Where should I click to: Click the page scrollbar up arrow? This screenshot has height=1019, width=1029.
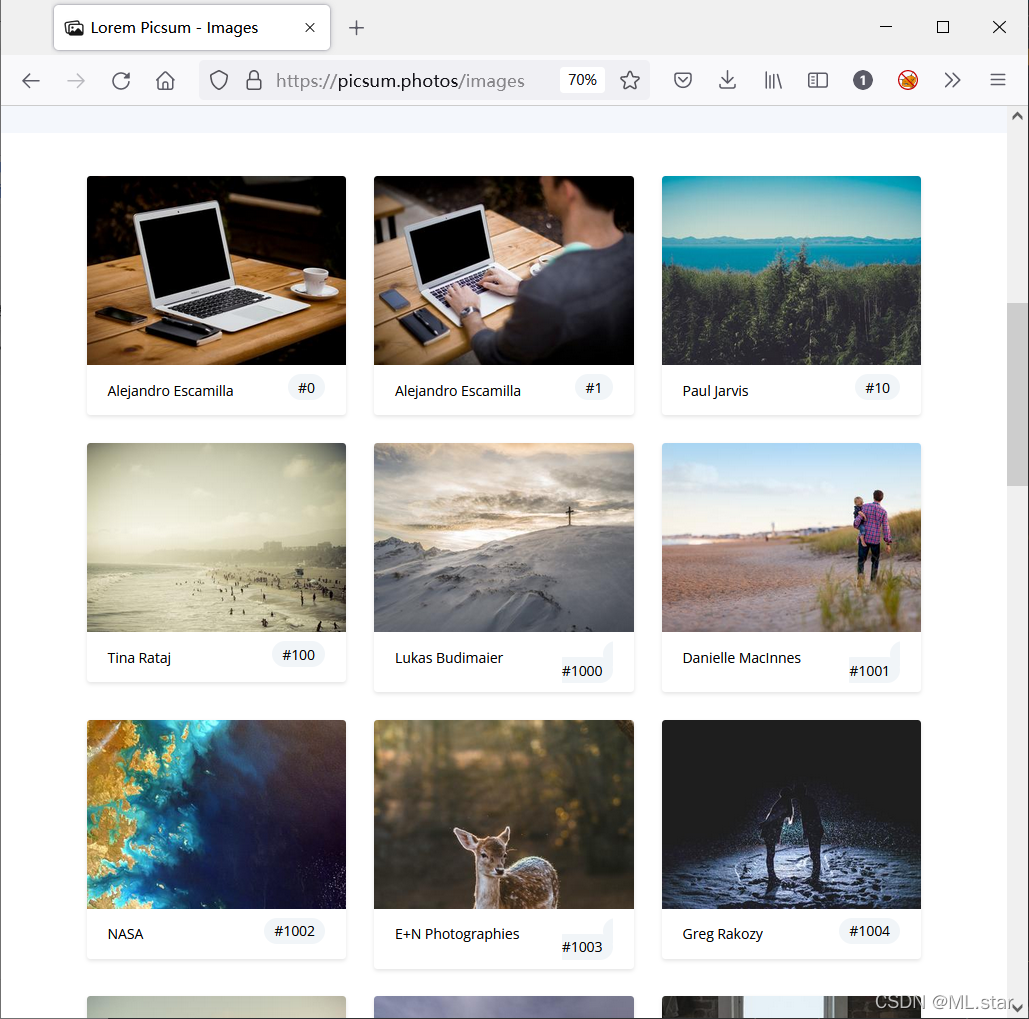point(1017,116)
